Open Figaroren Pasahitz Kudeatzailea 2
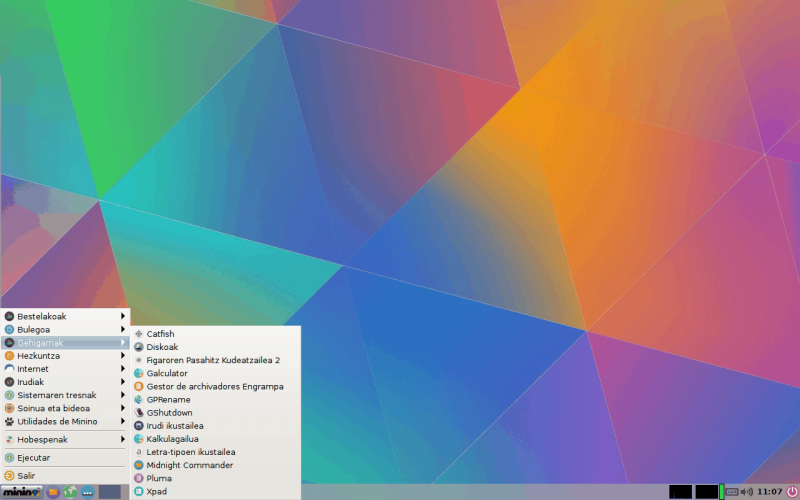The width and height of the screenshot is (800, 500). pos(215,360)
